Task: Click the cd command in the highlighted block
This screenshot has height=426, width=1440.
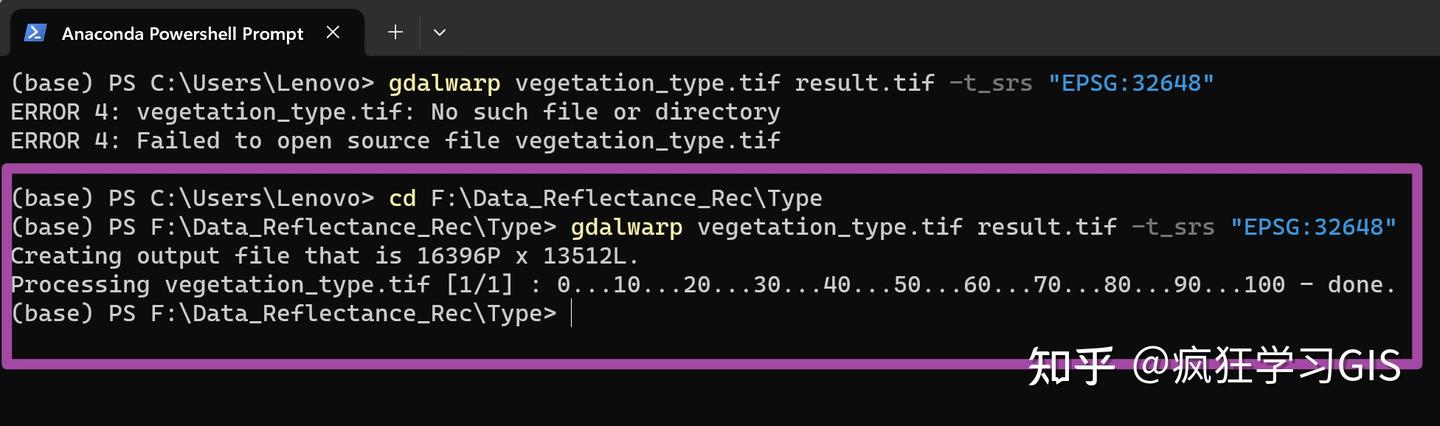Action: pyautogui.click(x=402, y=198)
